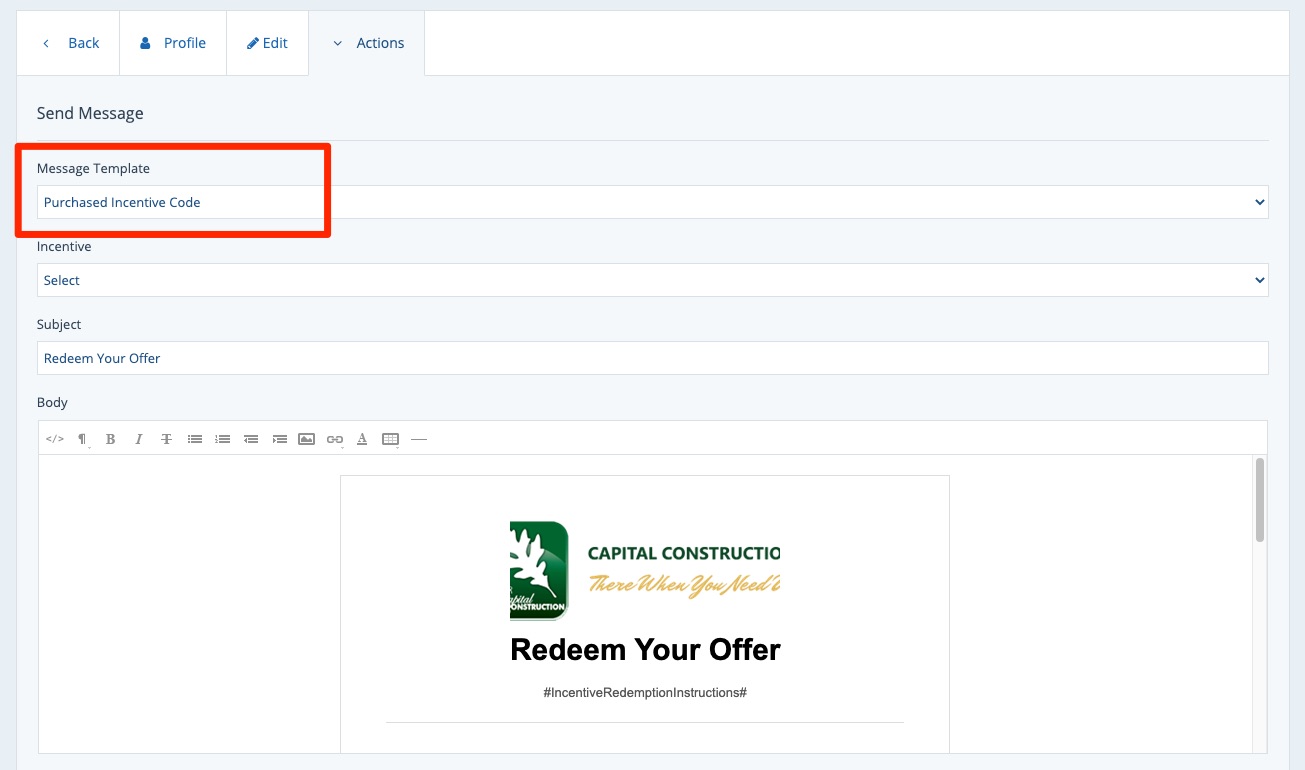The width and height of the screenshot is (1305, 770).
Task: Toggle HTML source code view
Action: click(x=55, y=439)
